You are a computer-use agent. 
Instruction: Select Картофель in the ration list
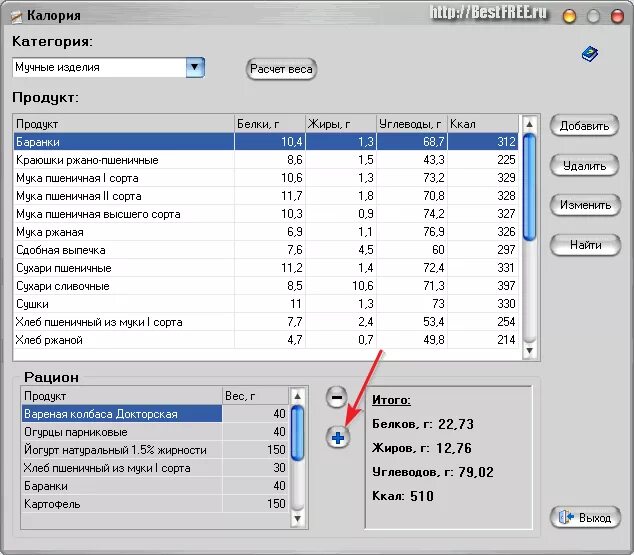155,504
